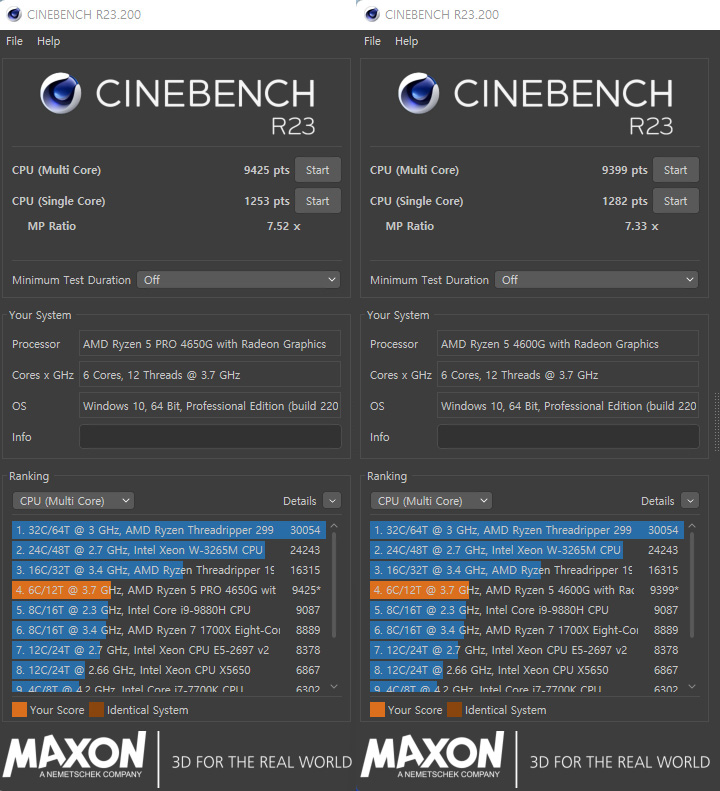Expand Details arrow in right window ranking
The image size is (720, 791).
tap(690, 501)
